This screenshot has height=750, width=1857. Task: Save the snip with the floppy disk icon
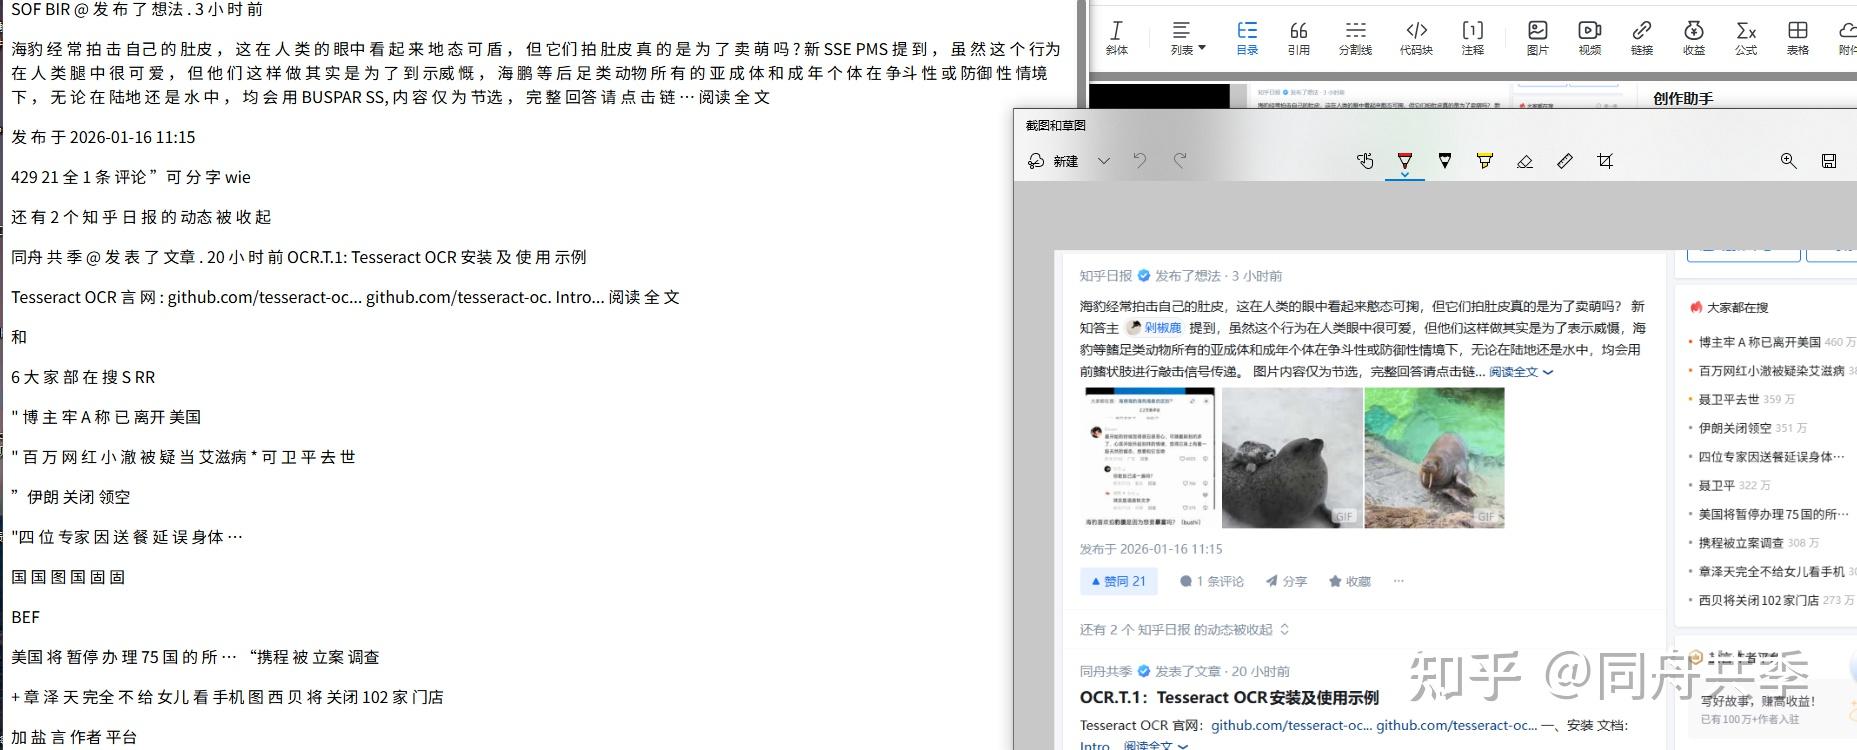tap(1829, 161)
